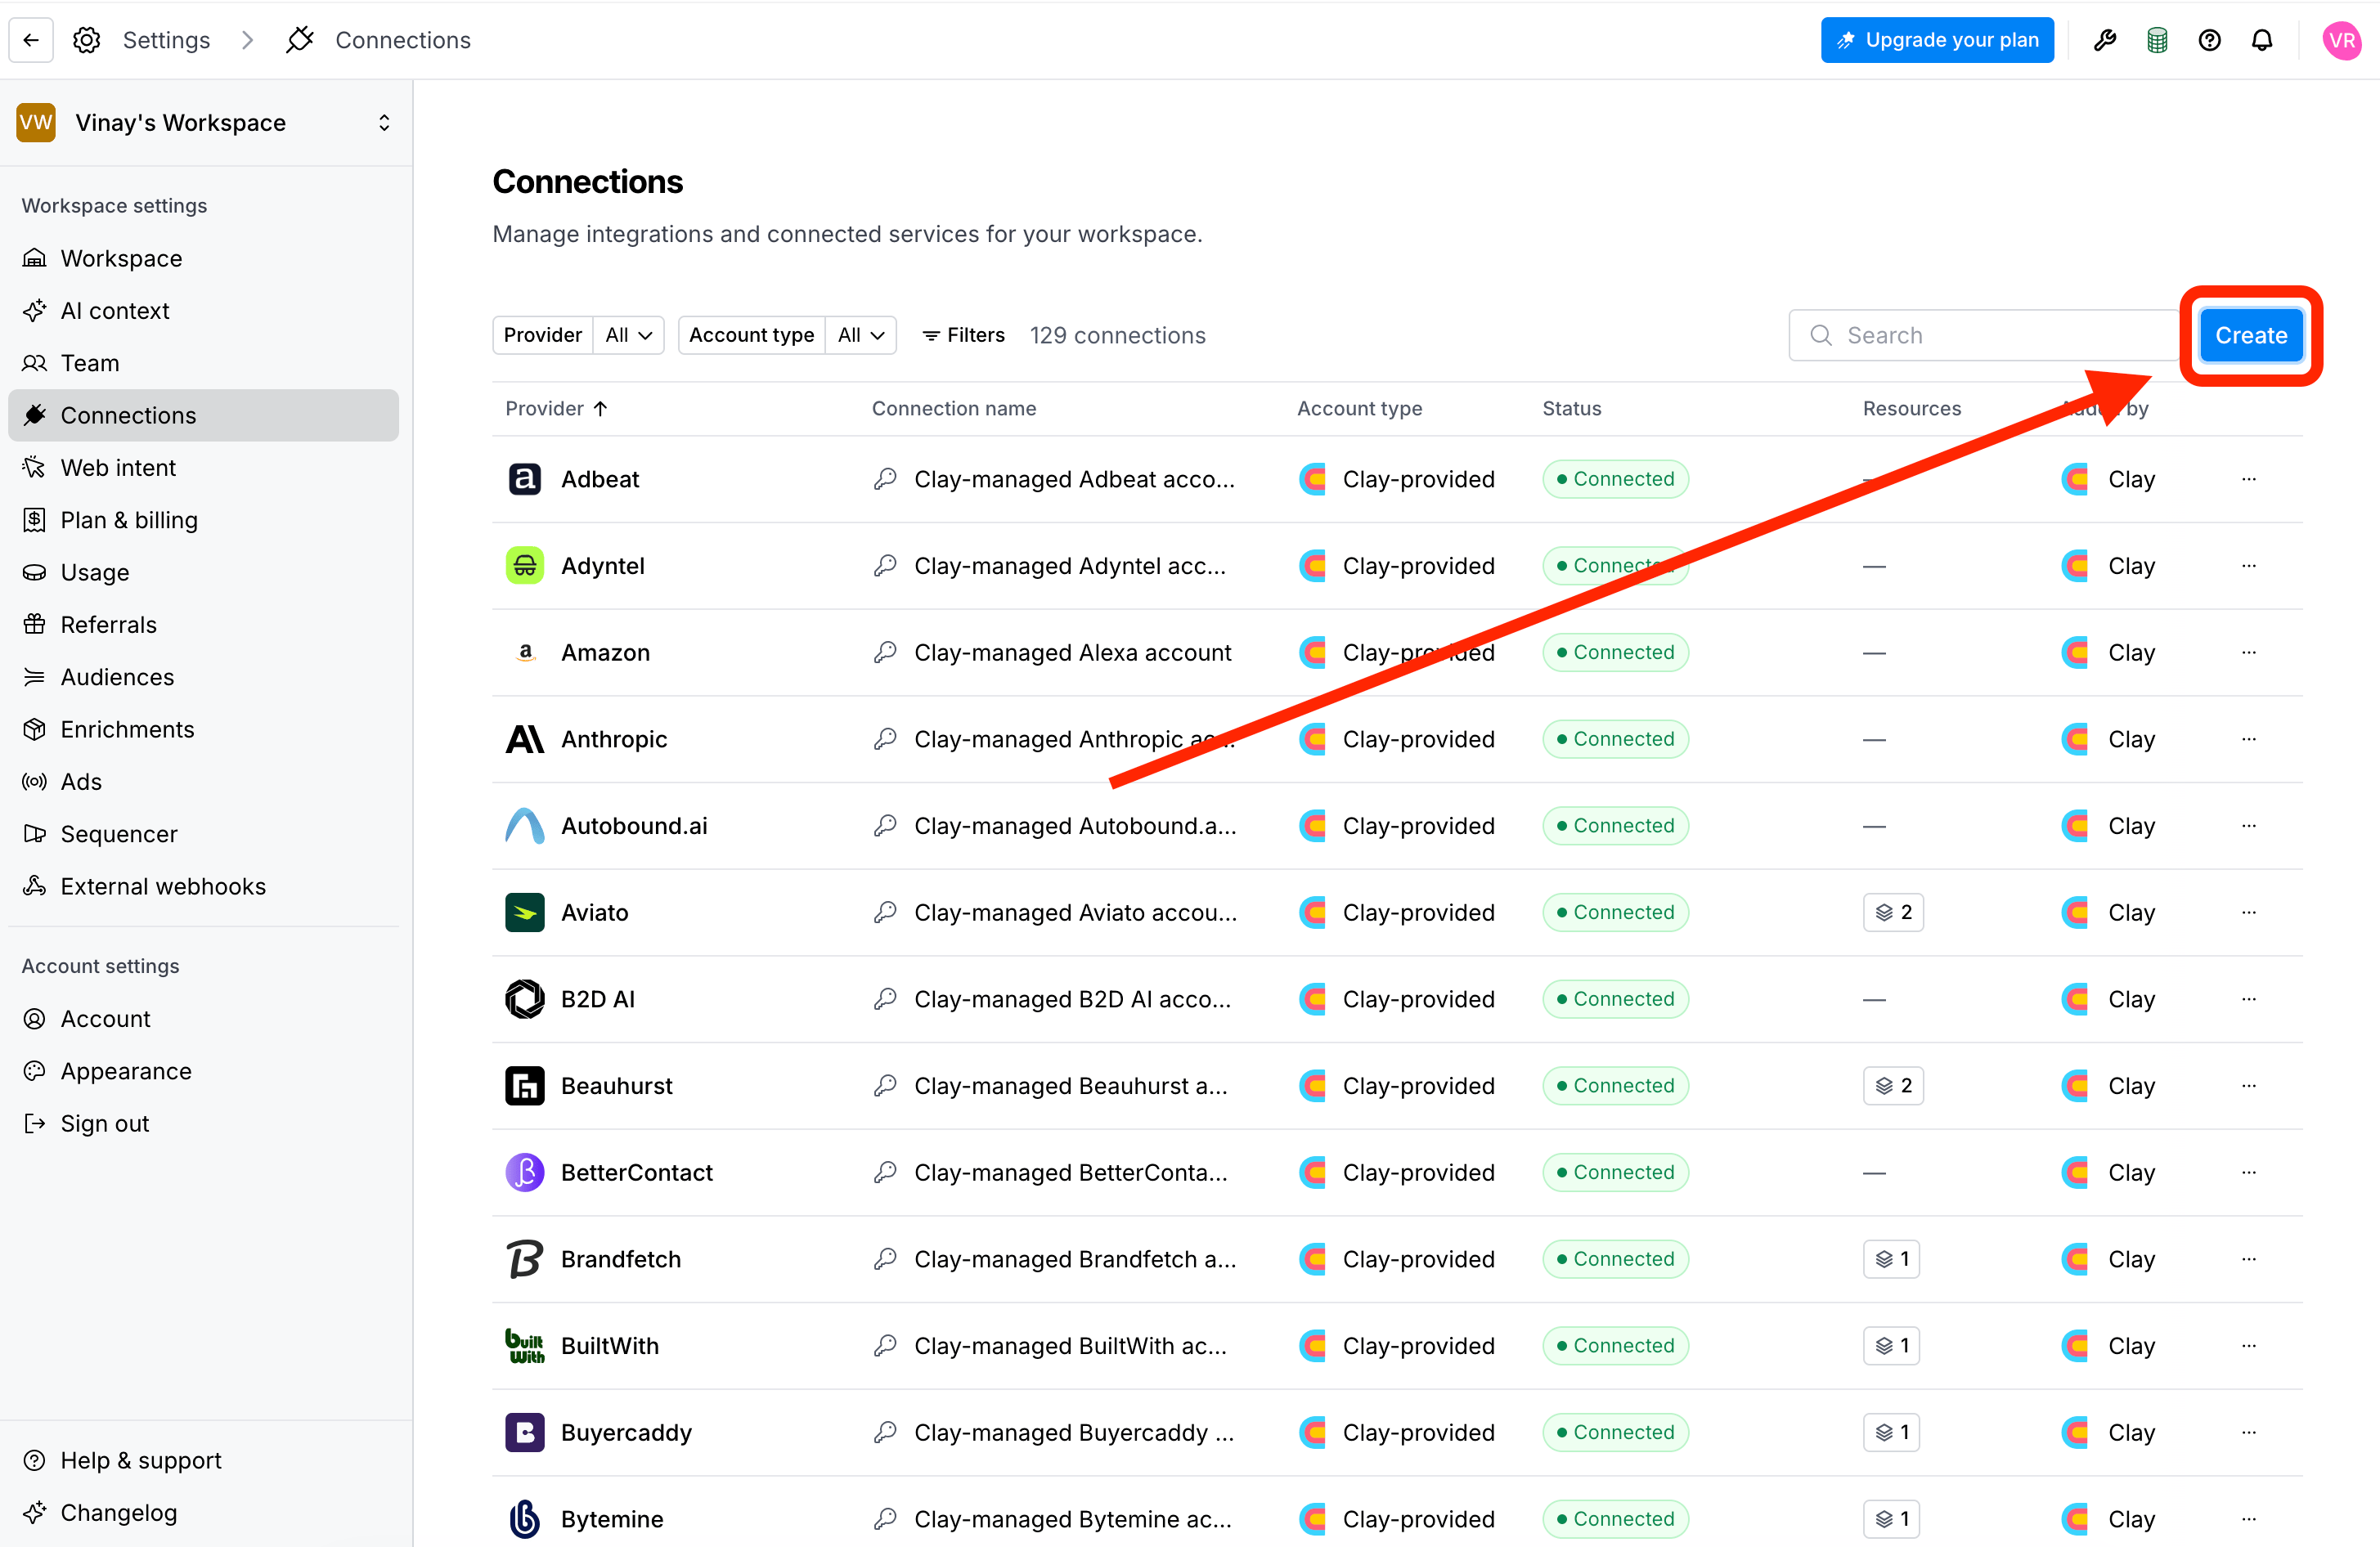Open the Workspace settings page
The width and height of the screenshot is (2380, 1547).
point(204,258)
